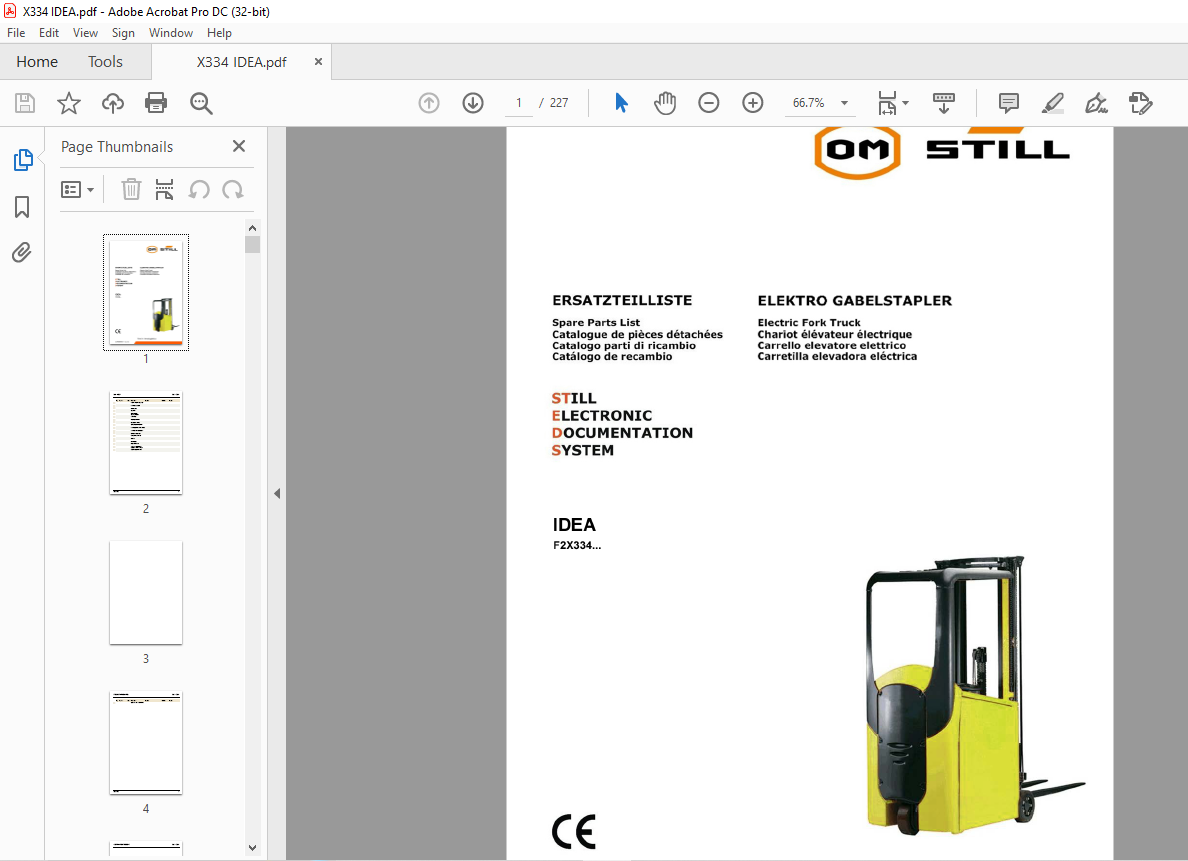The width and height of the screenshot is (1188, 861).
Task: Open the File menu
Action: [x=16, y=33]
